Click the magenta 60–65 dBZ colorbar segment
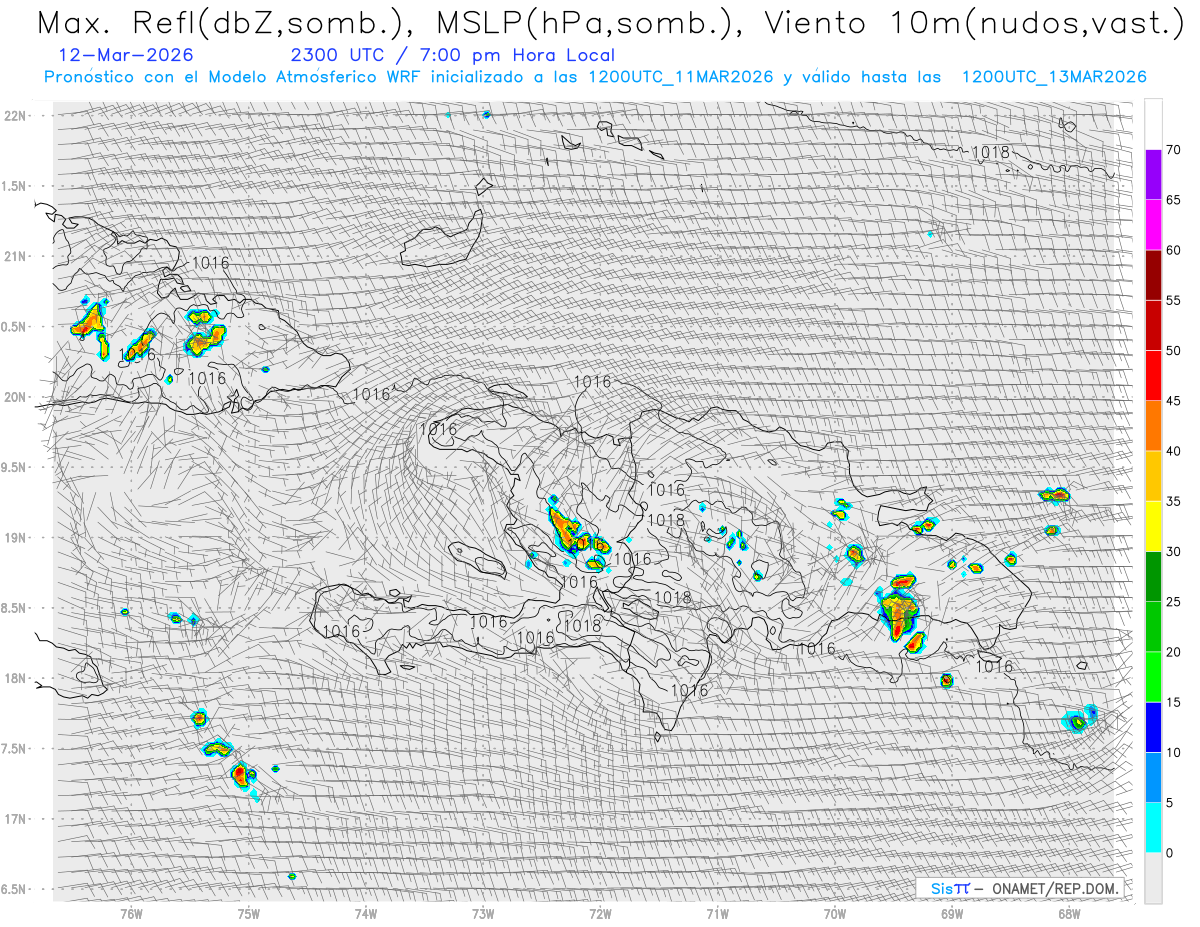This screenshot has height=927, width=1200. [x=1153, y=225]
